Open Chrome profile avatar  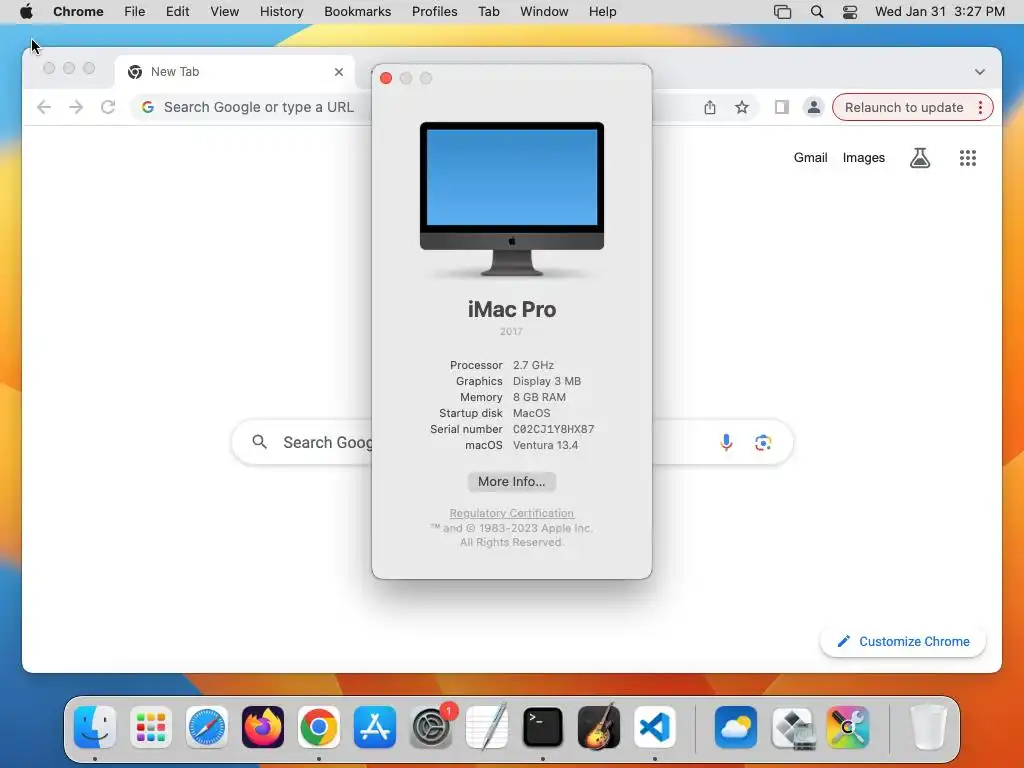click(814, 107)
